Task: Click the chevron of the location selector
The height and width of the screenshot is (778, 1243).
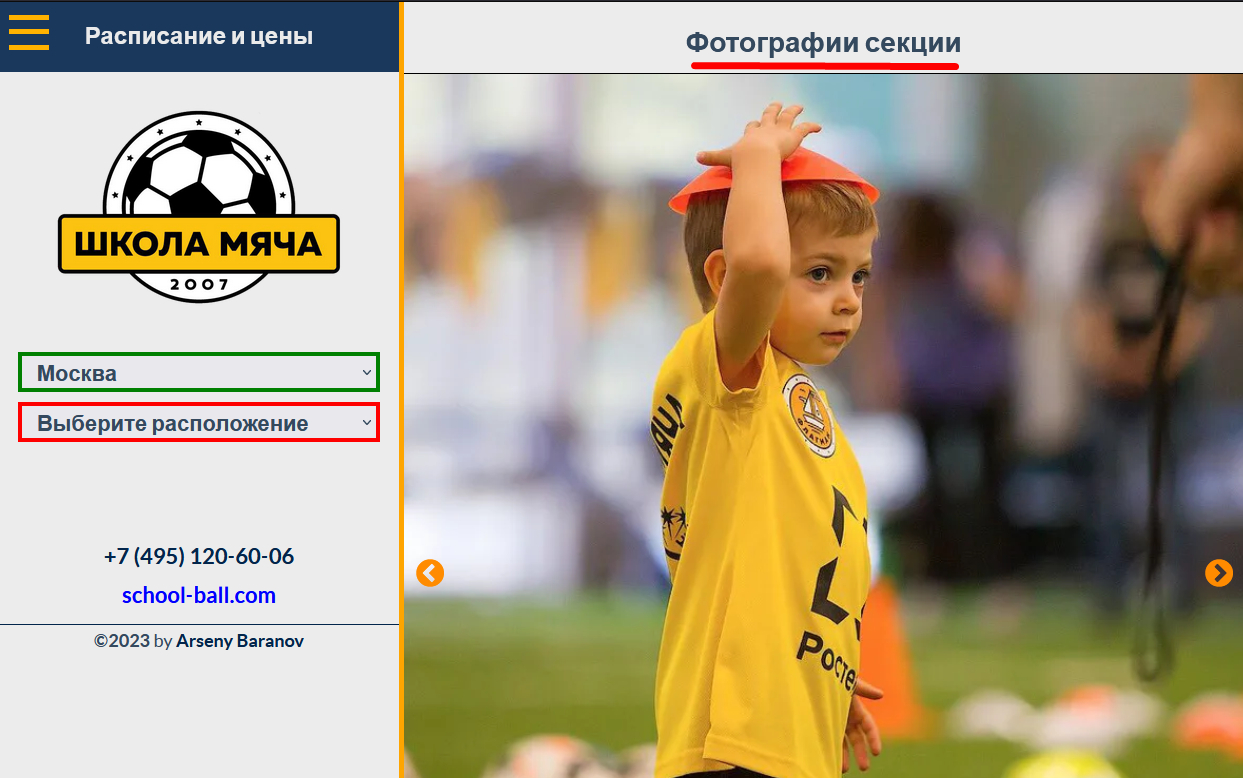Action: 366,422
